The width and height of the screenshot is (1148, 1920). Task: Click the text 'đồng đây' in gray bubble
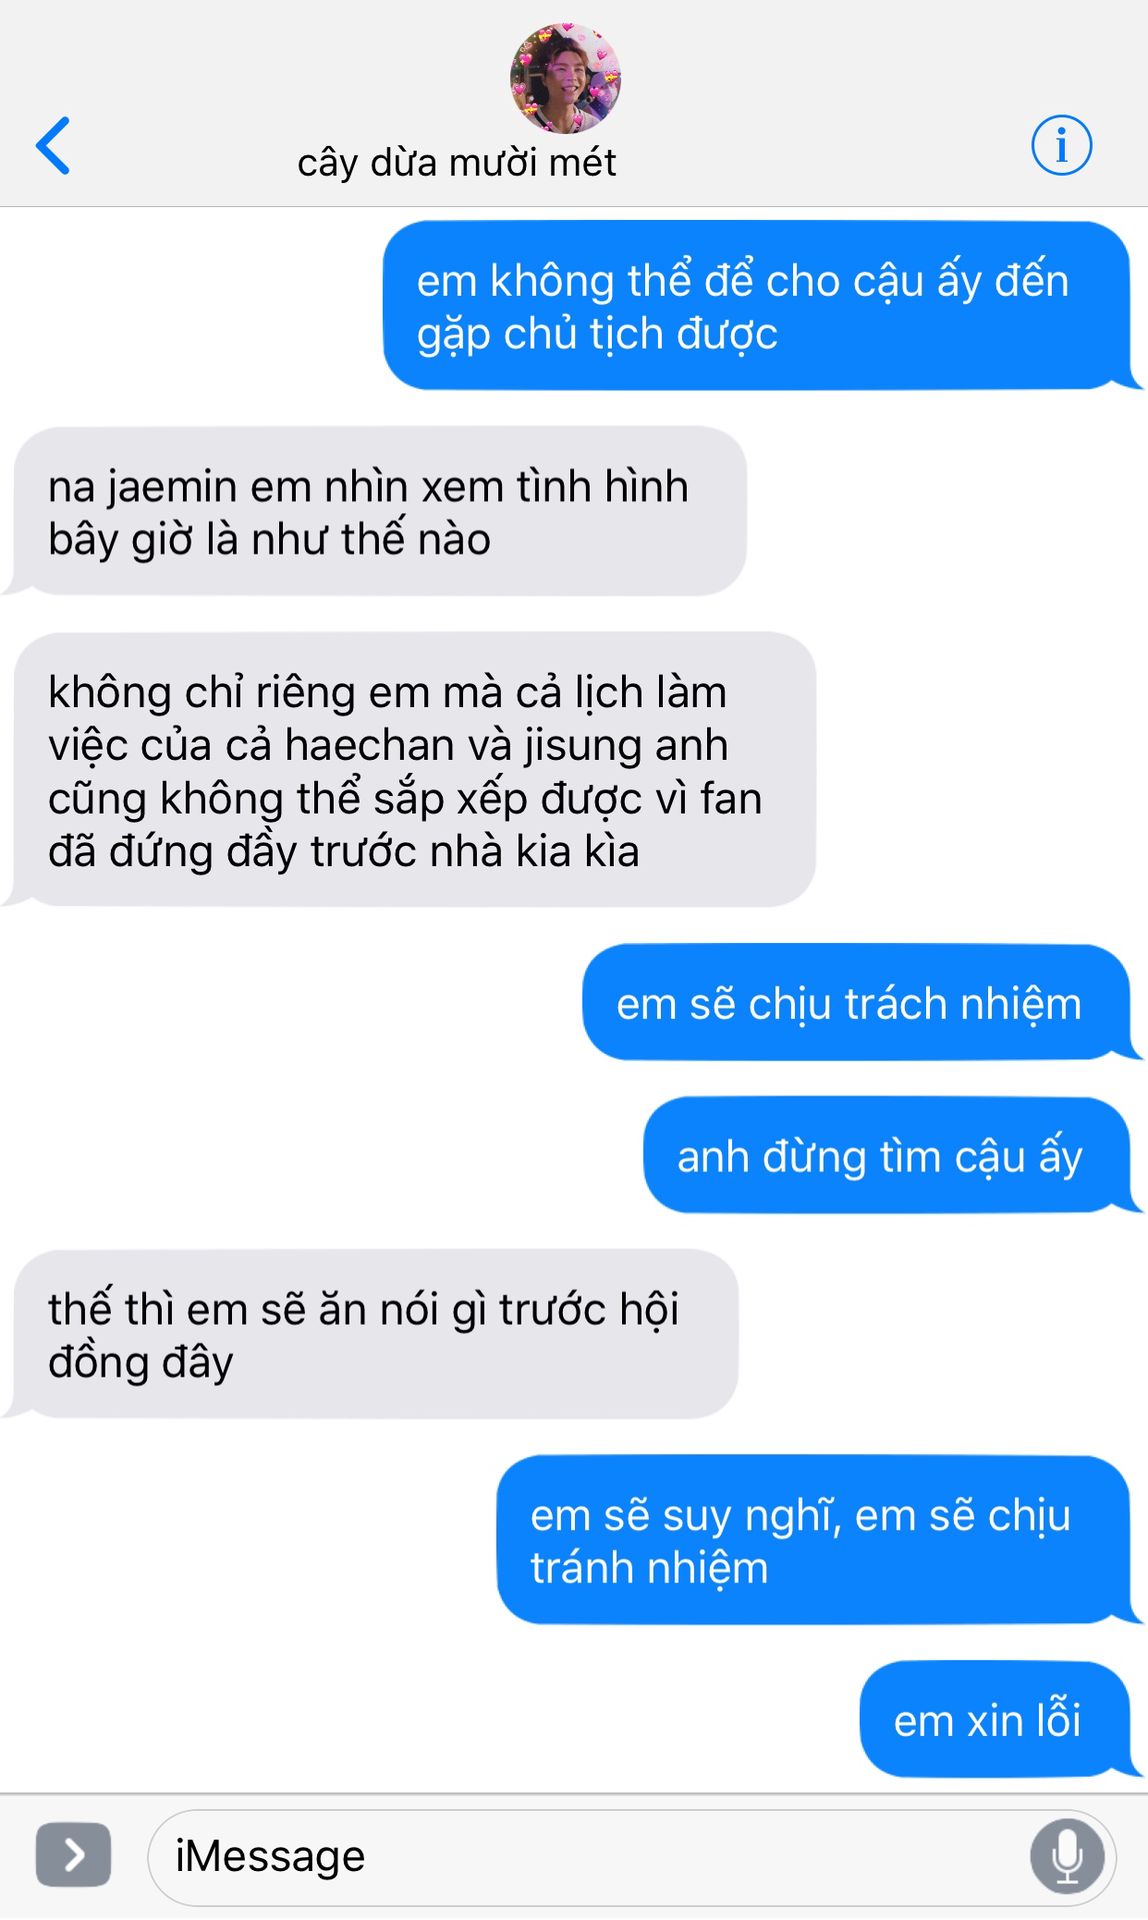click(x=140, y=1362)
